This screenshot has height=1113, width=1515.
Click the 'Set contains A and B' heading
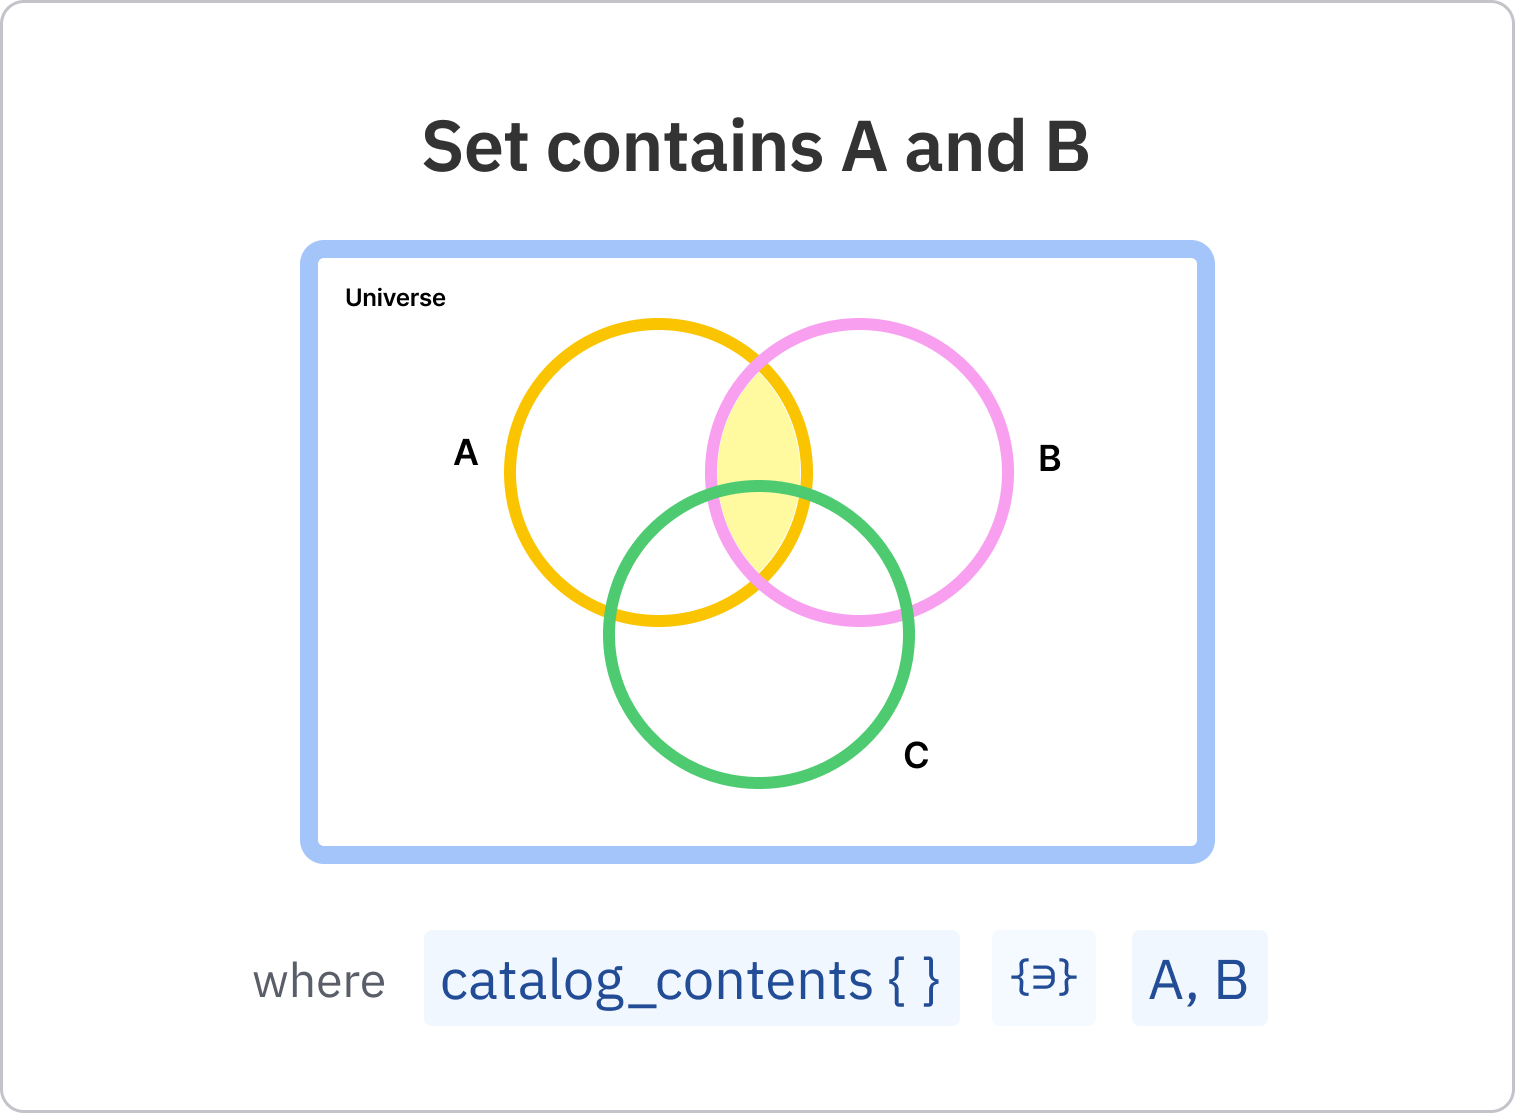(x=756, y=147)
